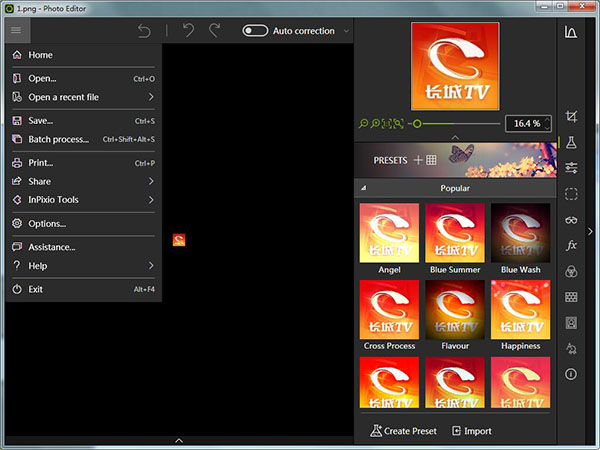Screen dimensions: 600x450
Task: Open the Adjustments sliders icon
Action: click(x=571, y=168)
